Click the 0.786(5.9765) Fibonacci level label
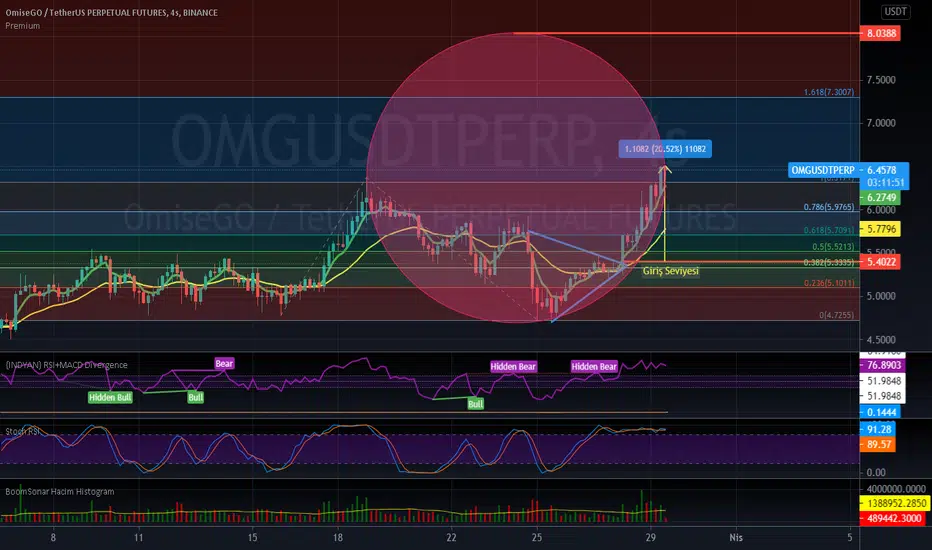Screen dimensions: 932x550 pos(829,207)
